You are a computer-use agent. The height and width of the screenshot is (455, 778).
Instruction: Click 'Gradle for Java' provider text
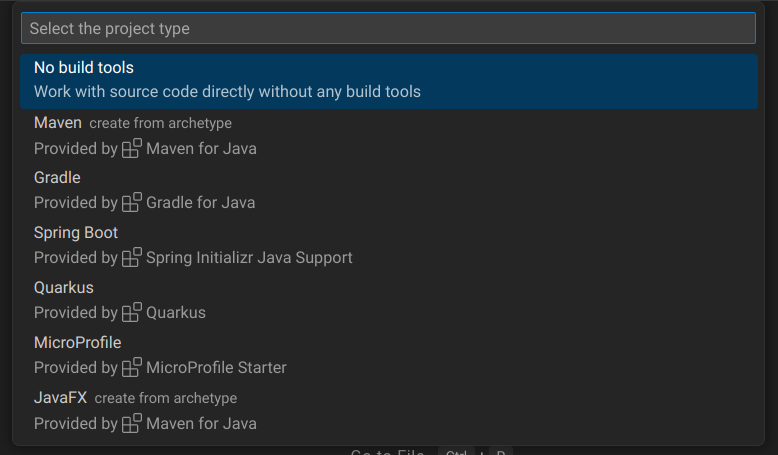tap(200, 203)
